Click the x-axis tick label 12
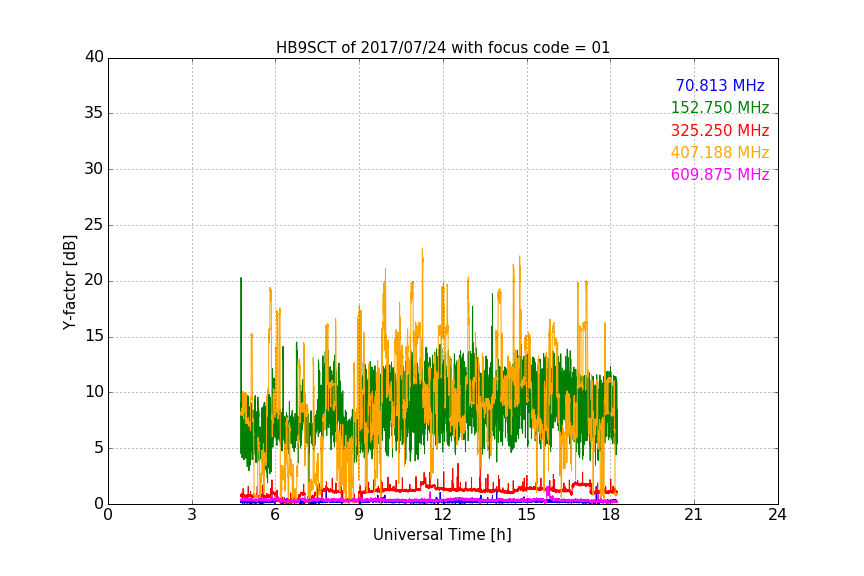 (442, 515)
